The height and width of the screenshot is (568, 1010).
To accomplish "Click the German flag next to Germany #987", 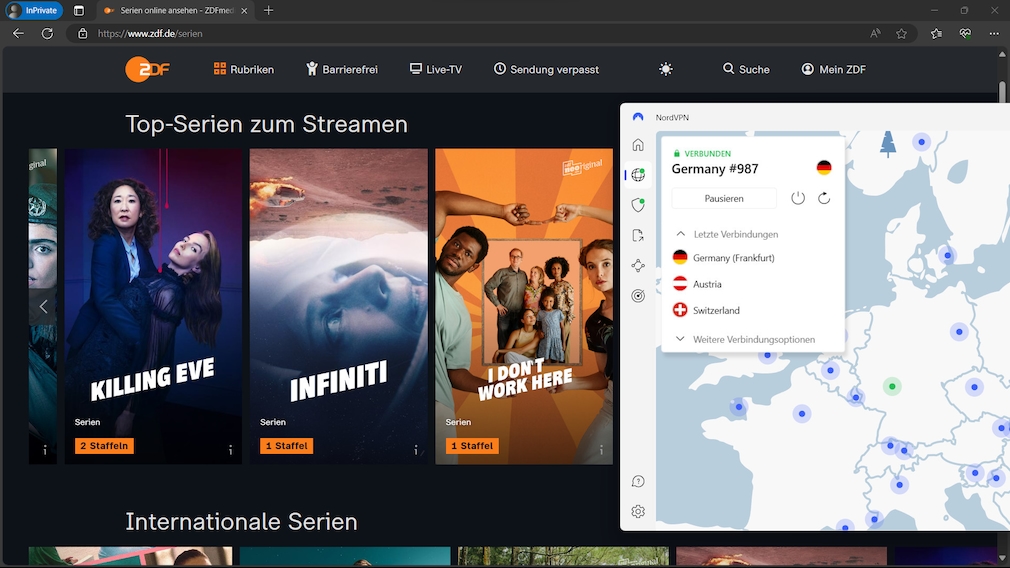I will click(824, 167).
